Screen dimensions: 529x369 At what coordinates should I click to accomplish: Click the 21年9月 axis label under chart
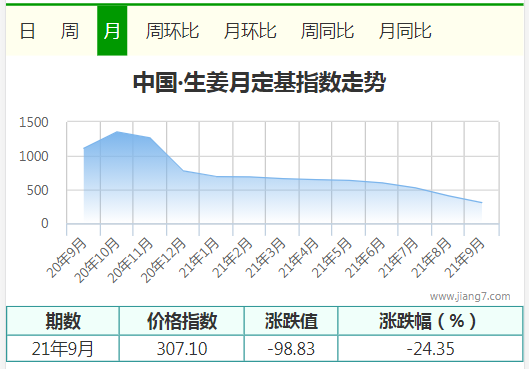point(464,258)
